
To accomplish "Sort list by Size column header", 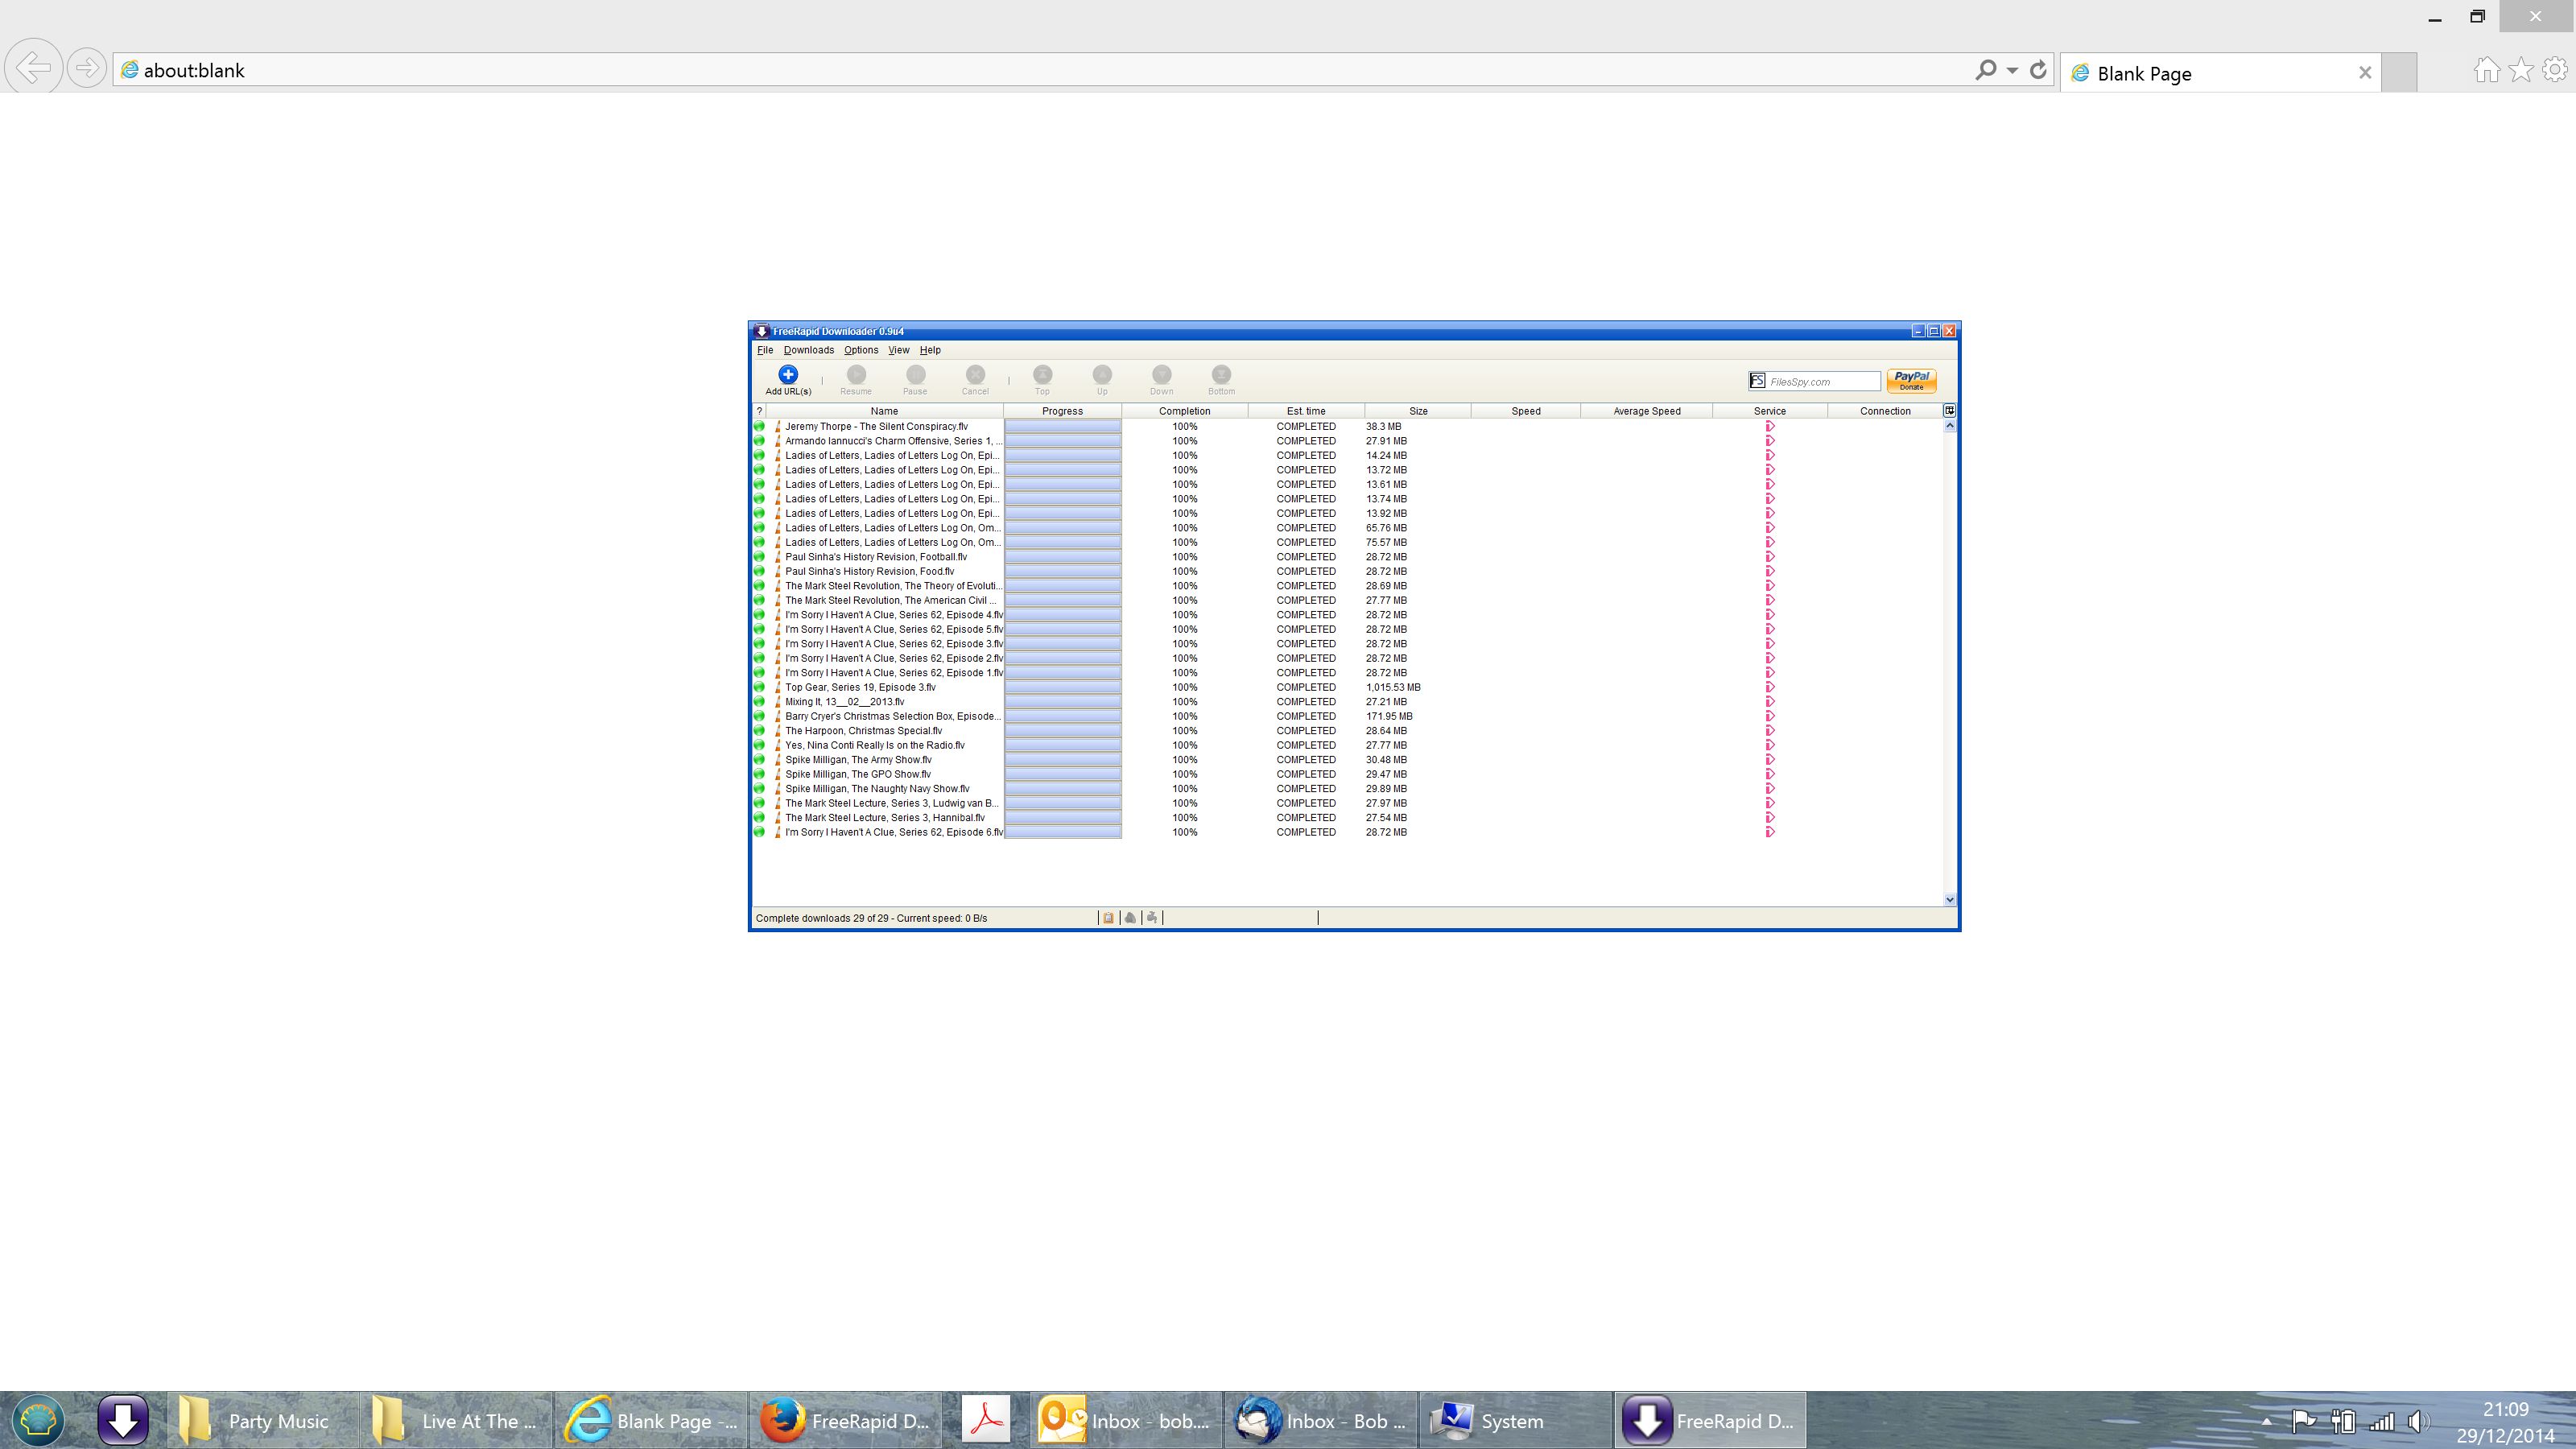I will point(1418,411).
